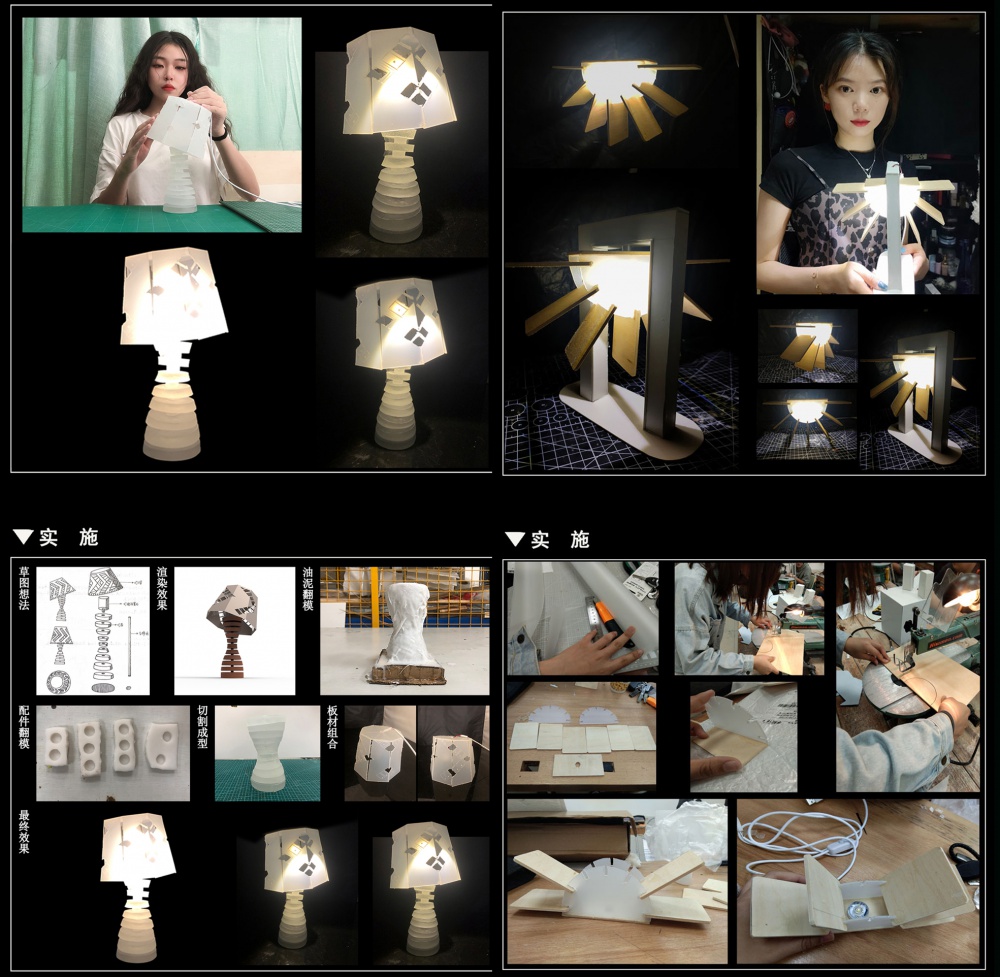
Task: Click the 配件翻模 label
Action: coord(25,732)
